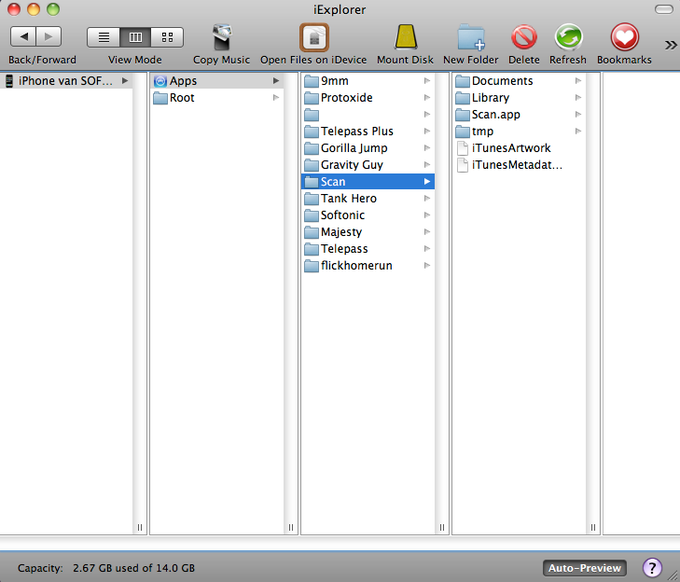This screenshot has width=680, height=582.
Task: Select the Gravity Guy folder
Action: (x=368, y=165)
